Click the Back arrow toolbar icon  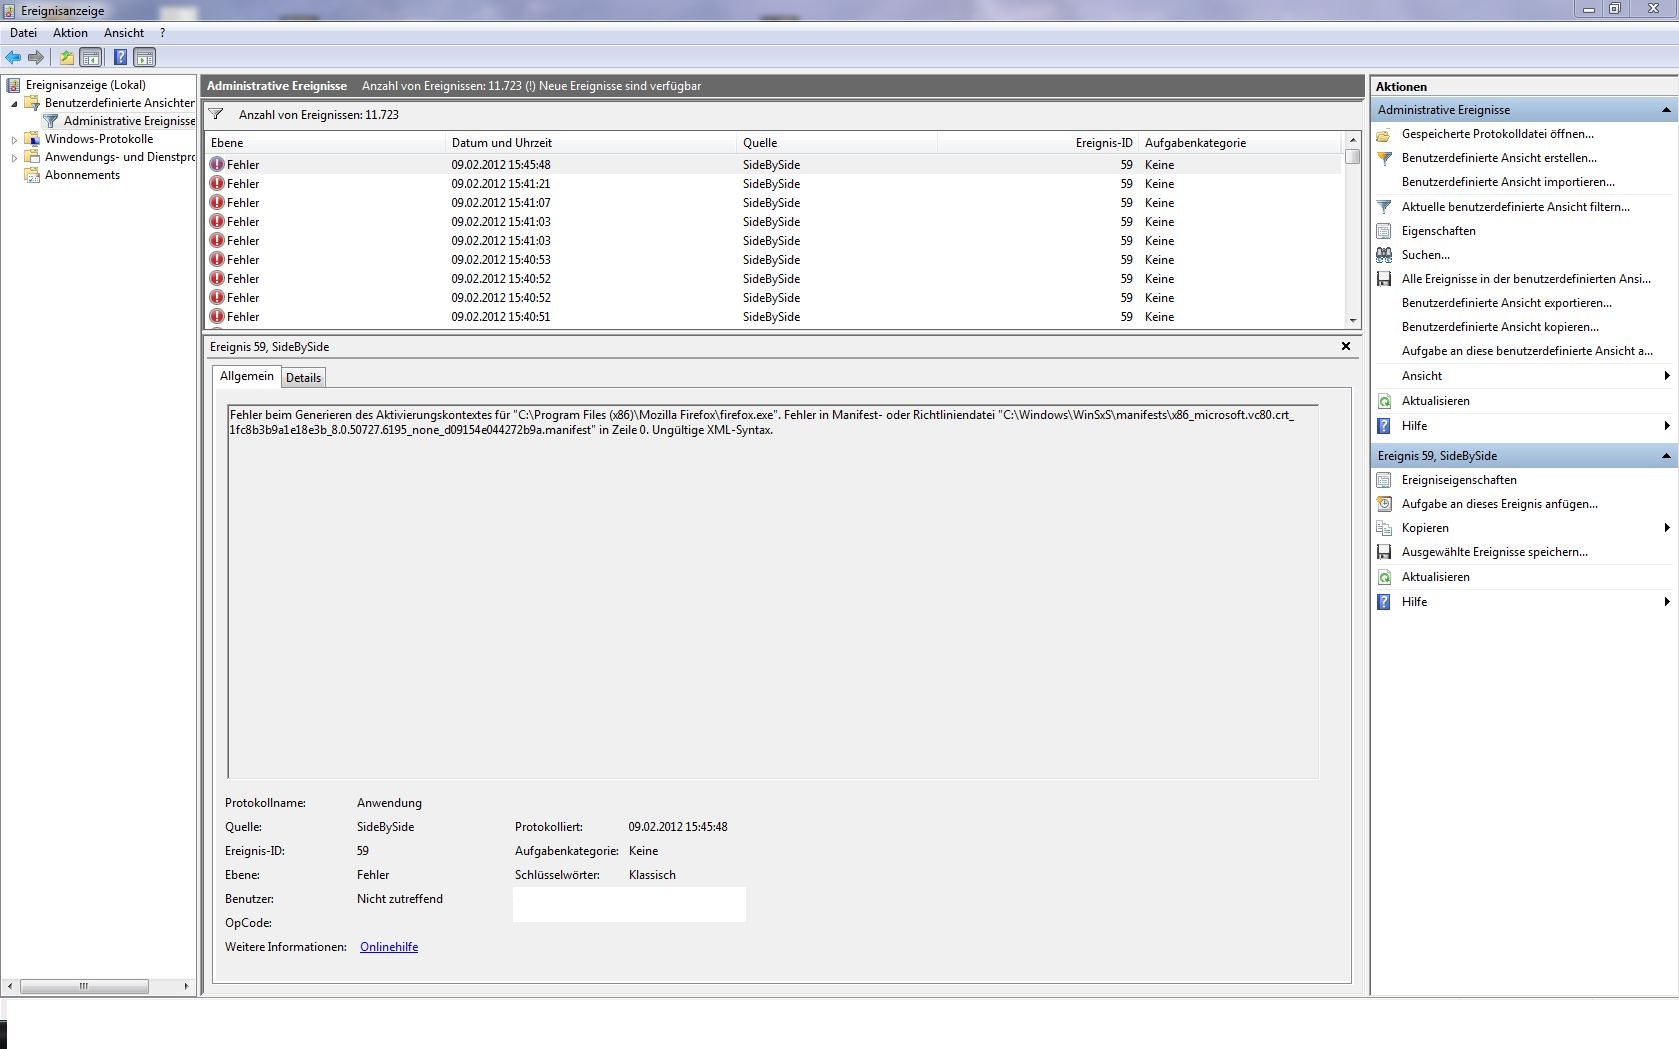(13, 57)
